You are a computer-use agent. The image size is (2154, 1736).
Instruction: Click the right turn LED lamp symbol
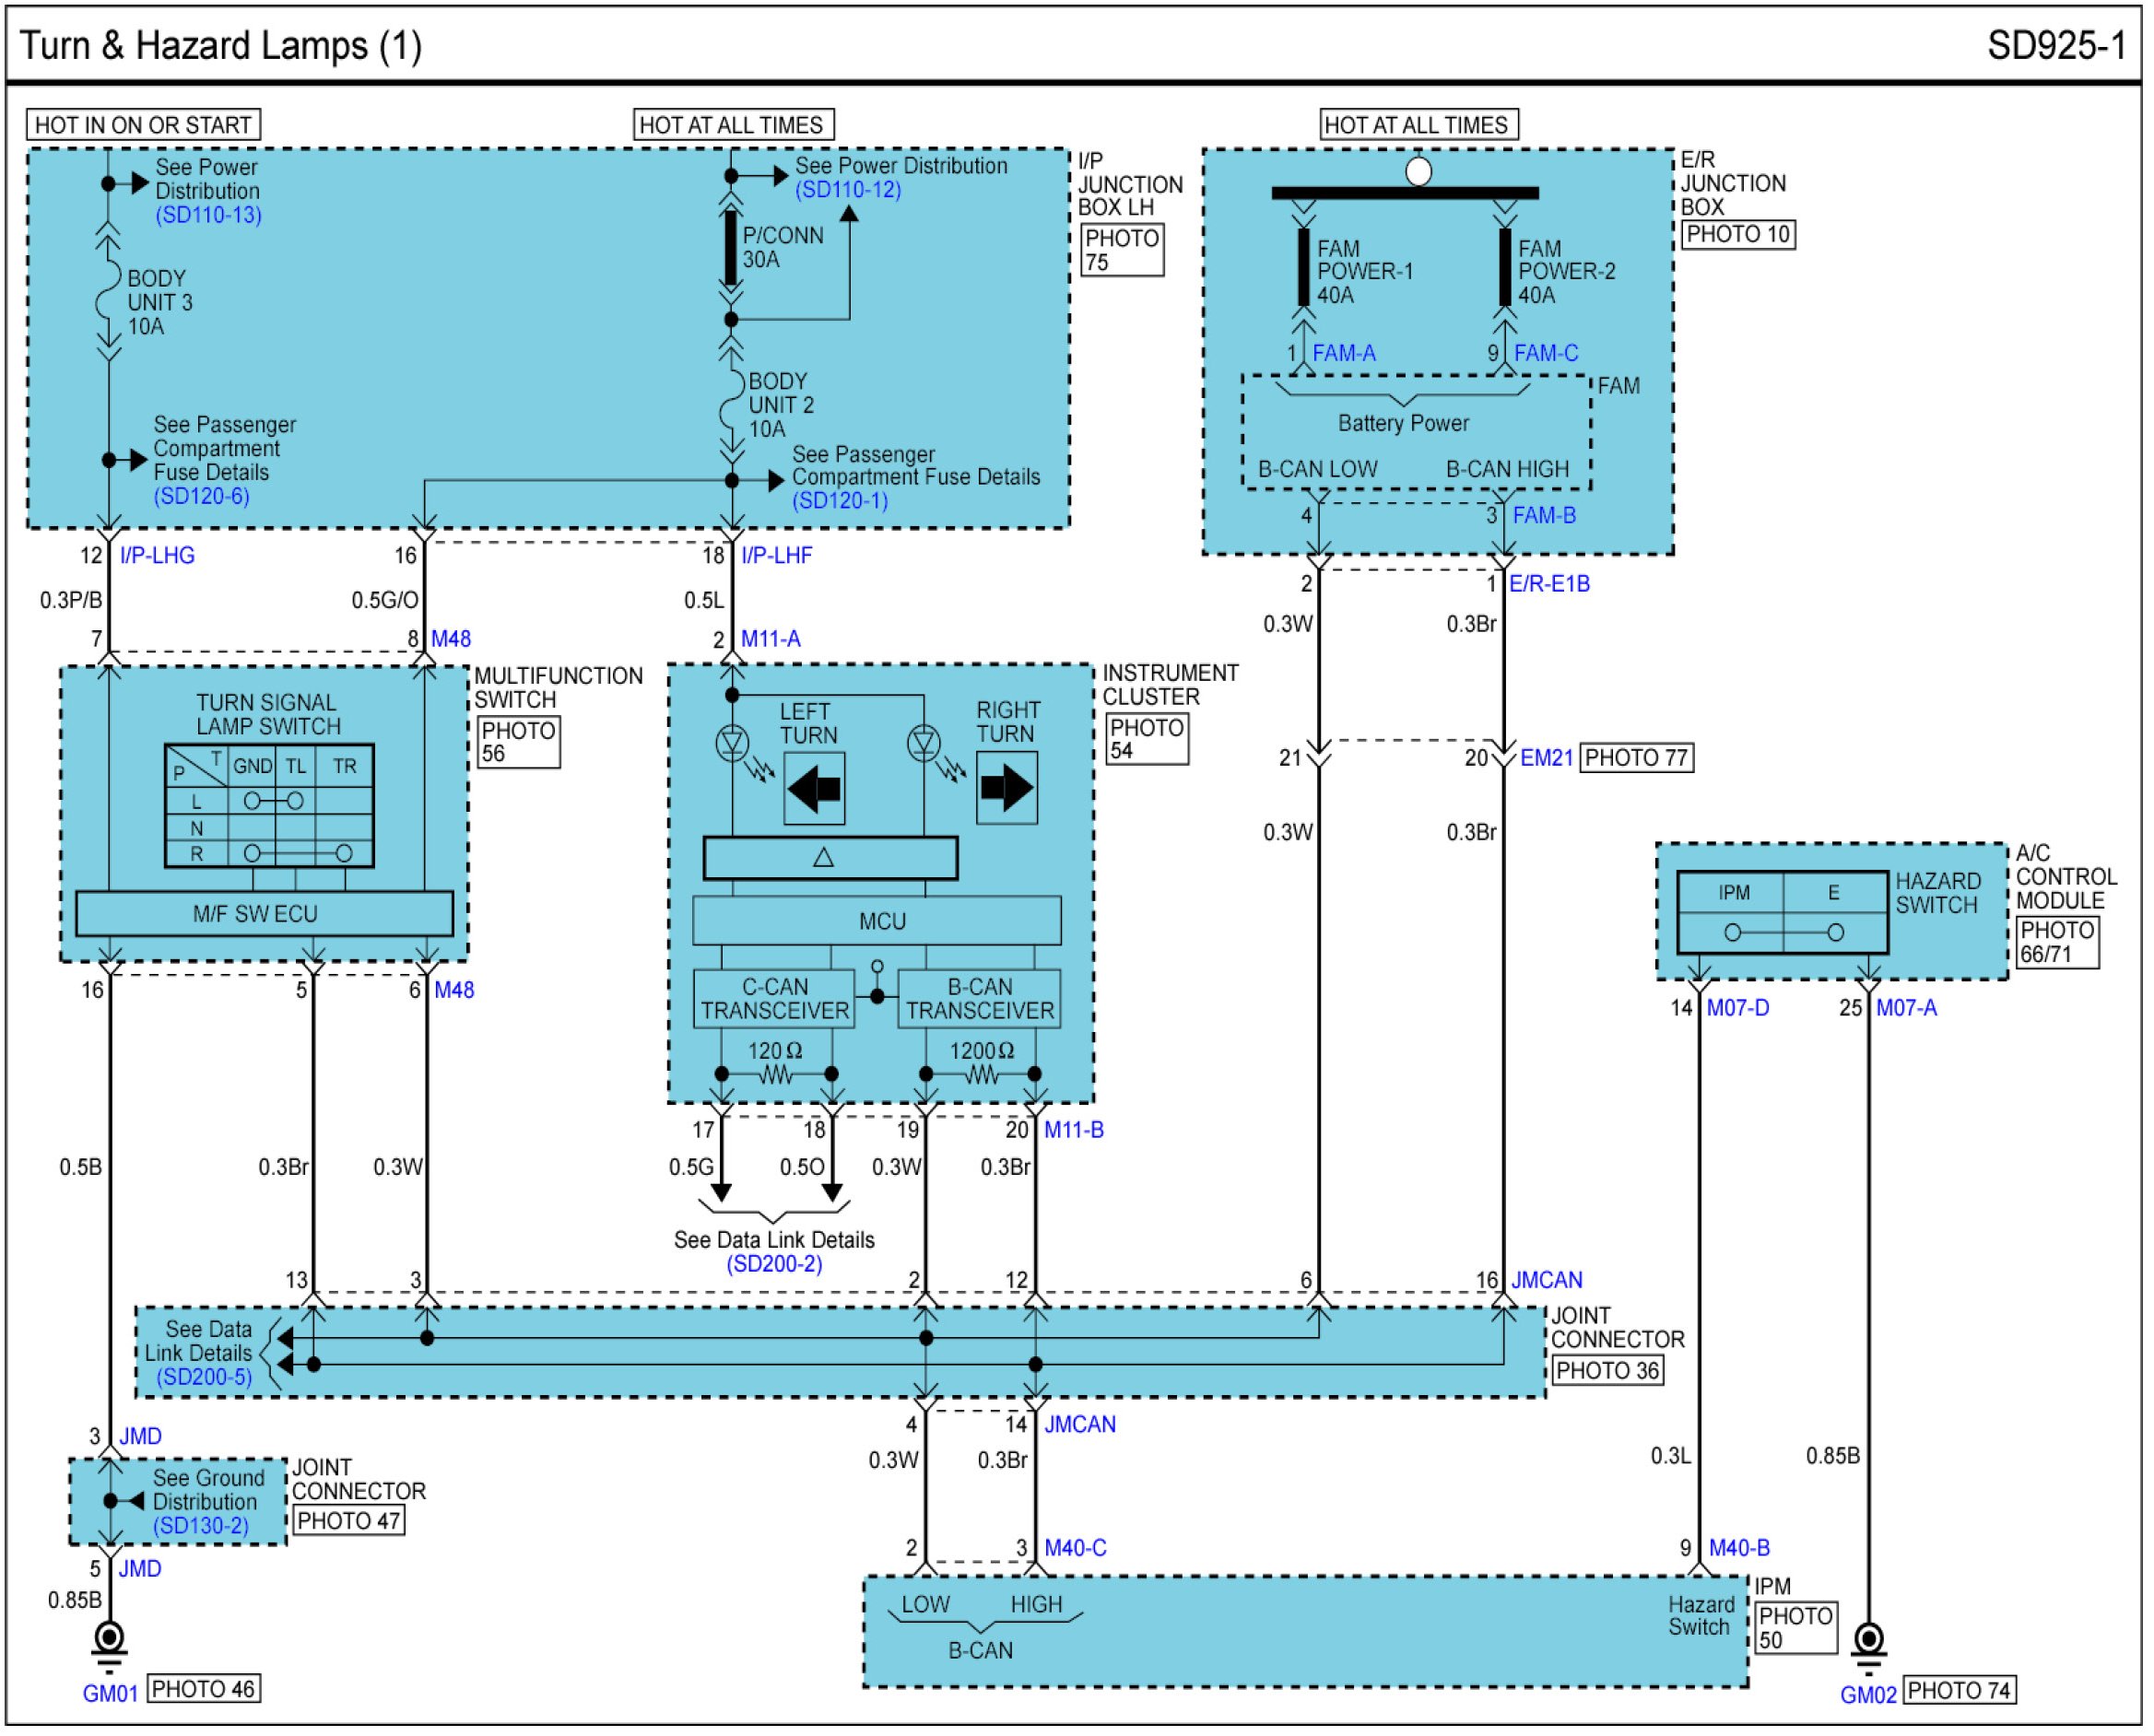[x=923, y=743]
